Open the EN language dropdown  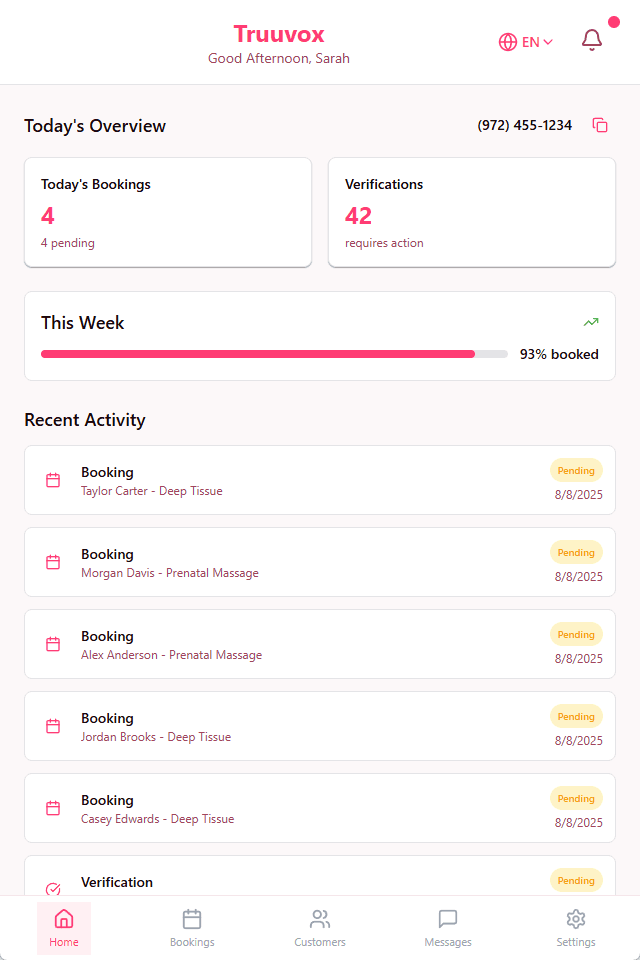pos(525,42)
